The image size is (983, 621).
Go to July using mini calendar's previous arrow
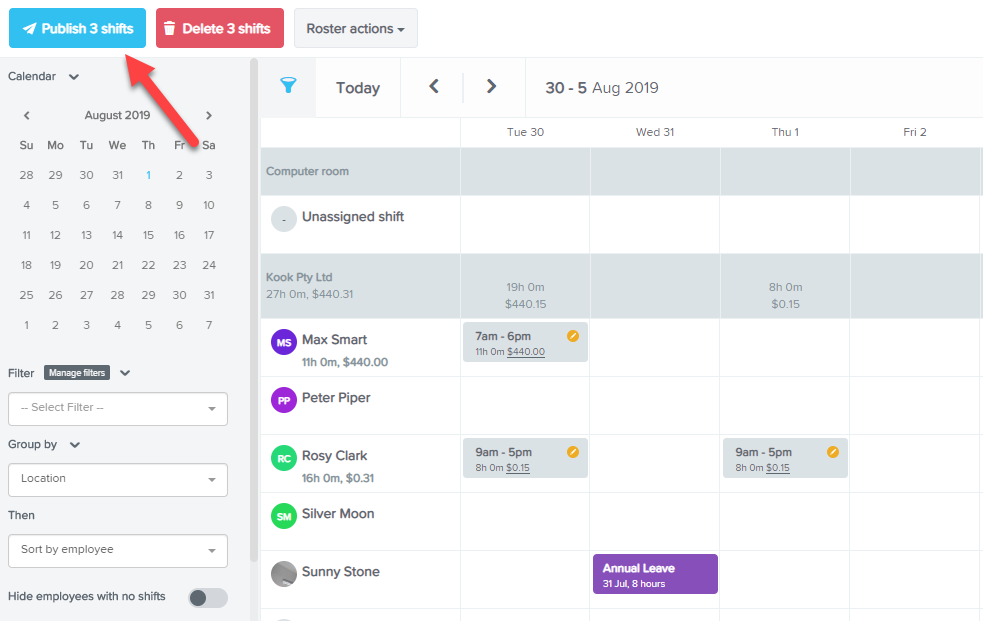click(x=26, y=115)
